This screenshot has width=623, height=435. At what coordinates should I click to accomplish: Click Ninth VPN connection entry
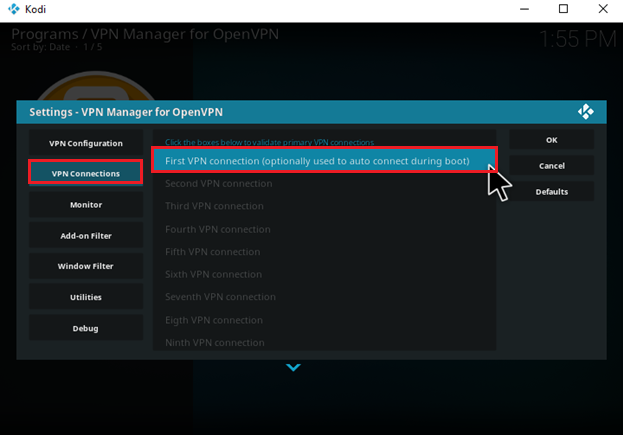tap(324, 342)
